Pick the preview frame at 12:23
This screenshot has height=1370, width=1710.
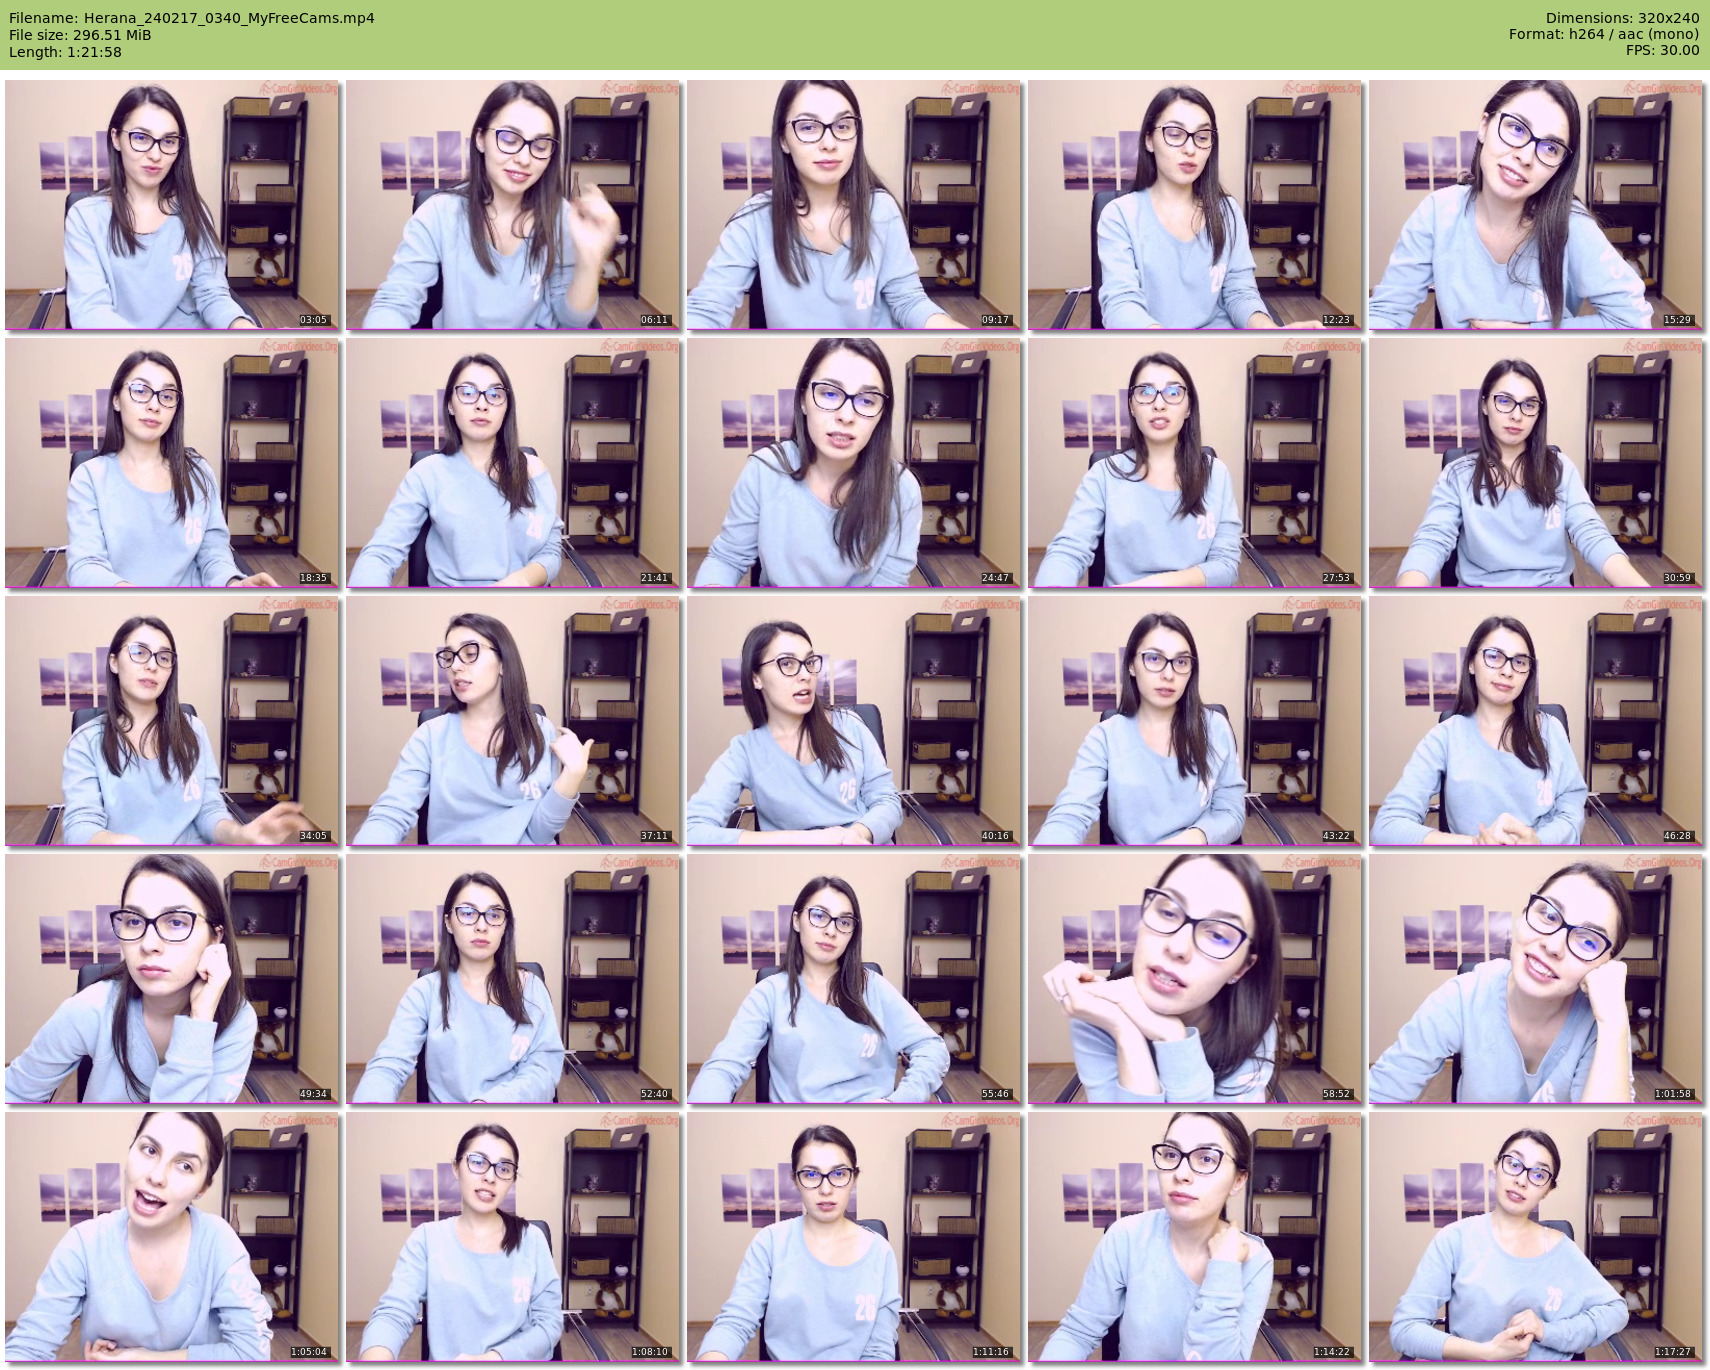[1195, 205]
